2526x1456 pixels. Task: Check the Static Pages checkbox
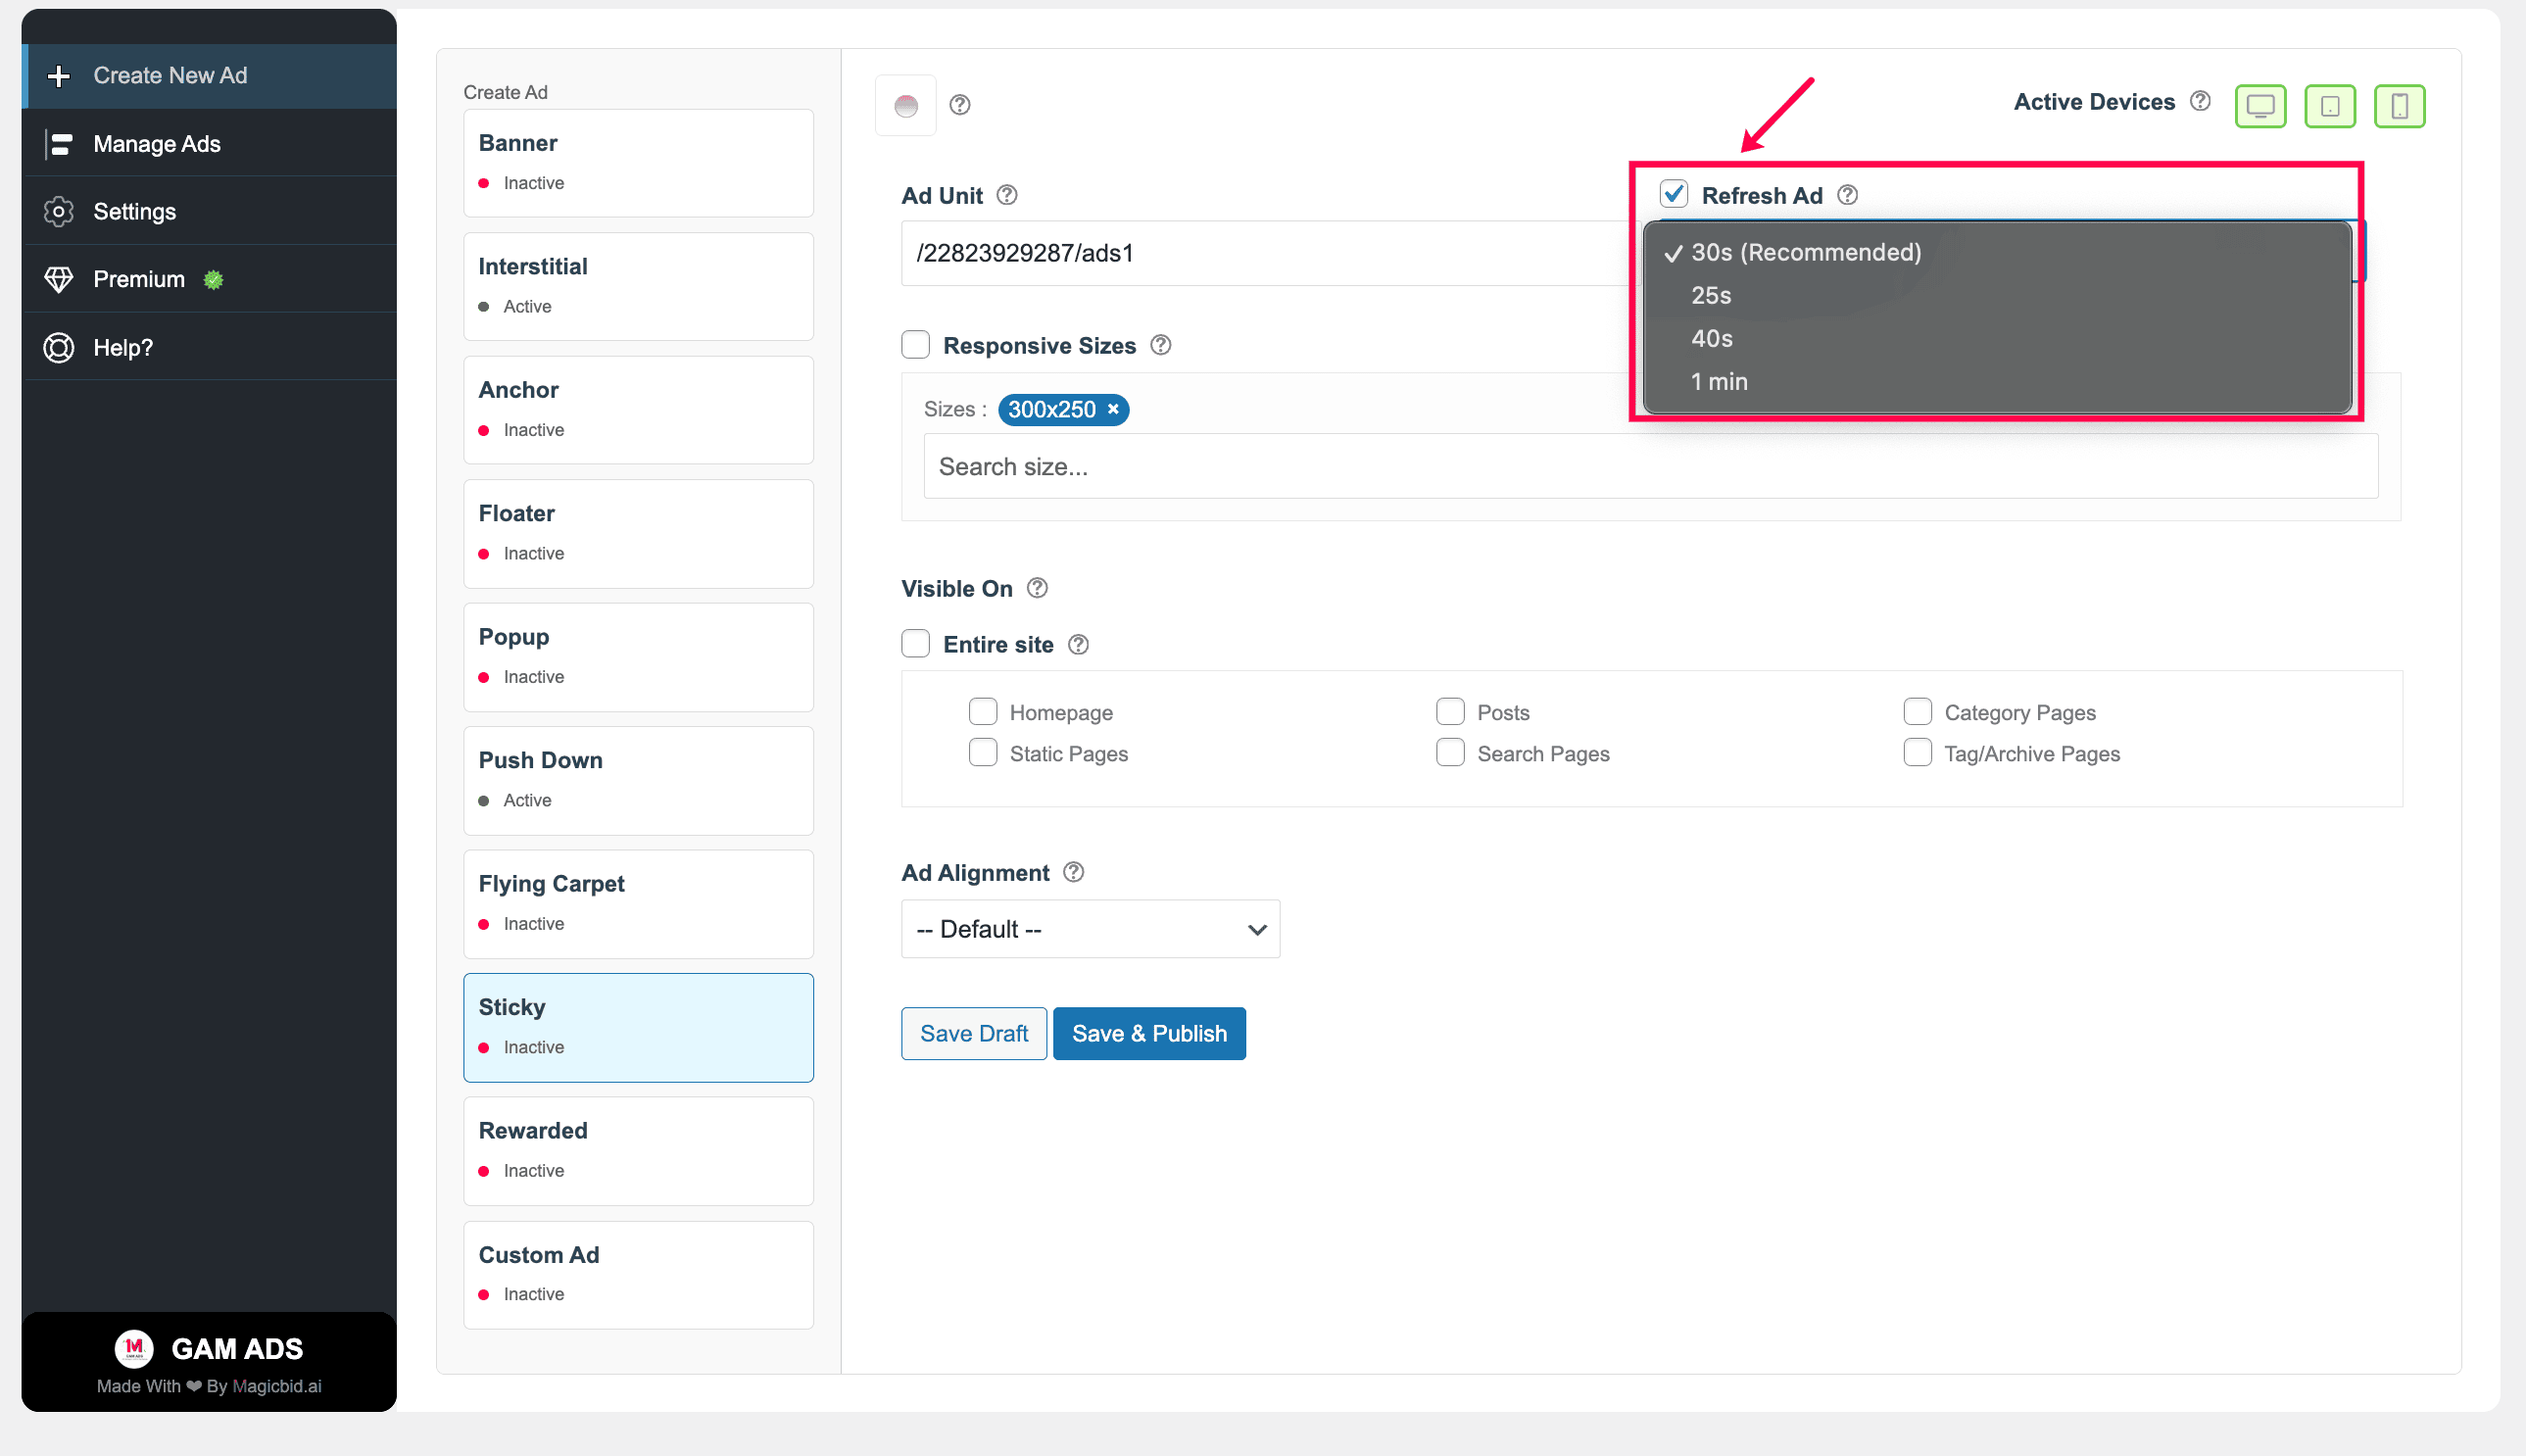[983, 753]
